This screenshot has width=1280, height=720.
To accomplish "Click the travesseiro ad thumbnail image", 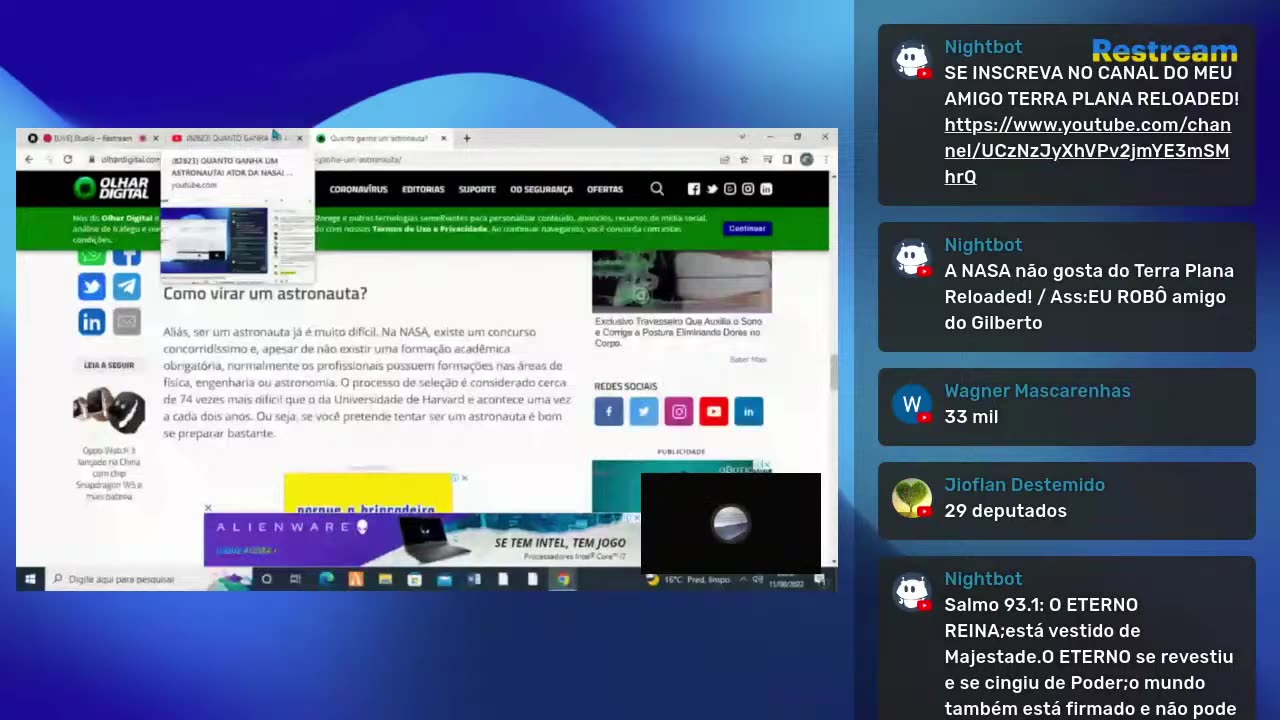I will [682, 282].
